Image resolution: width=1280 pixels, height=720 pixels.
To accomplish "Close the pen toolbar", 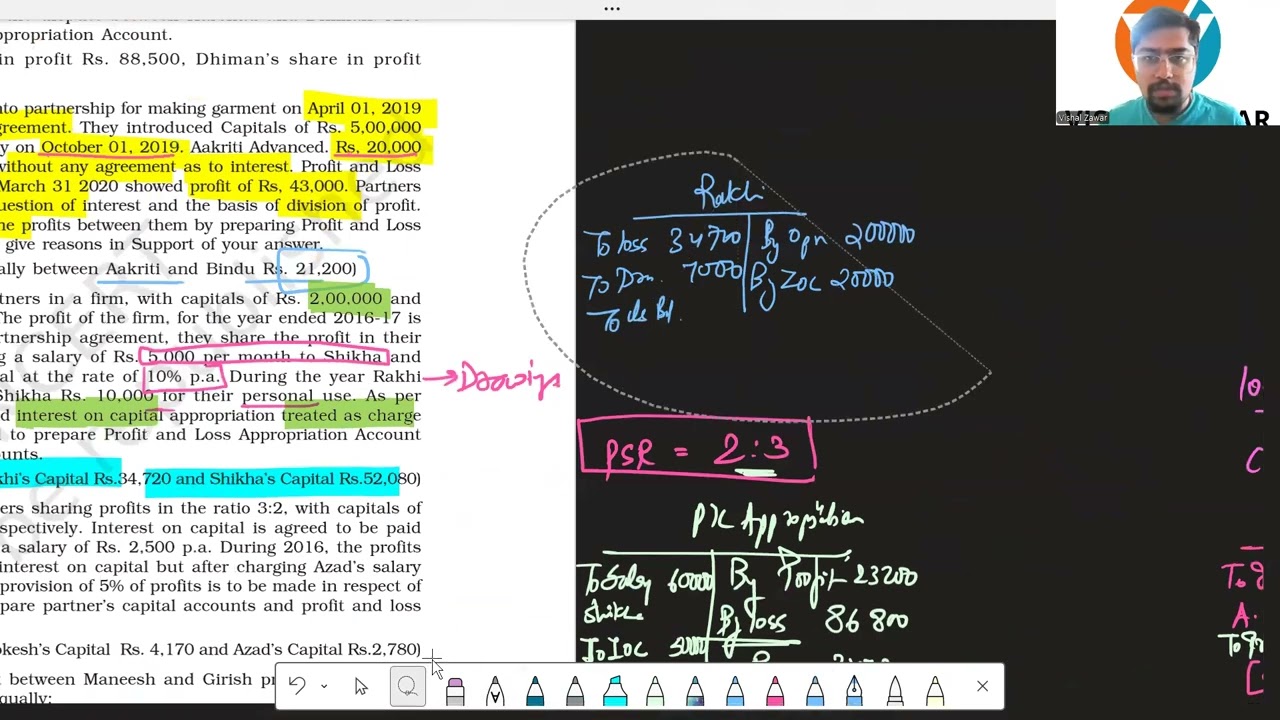I will click(x=982, y=686).
